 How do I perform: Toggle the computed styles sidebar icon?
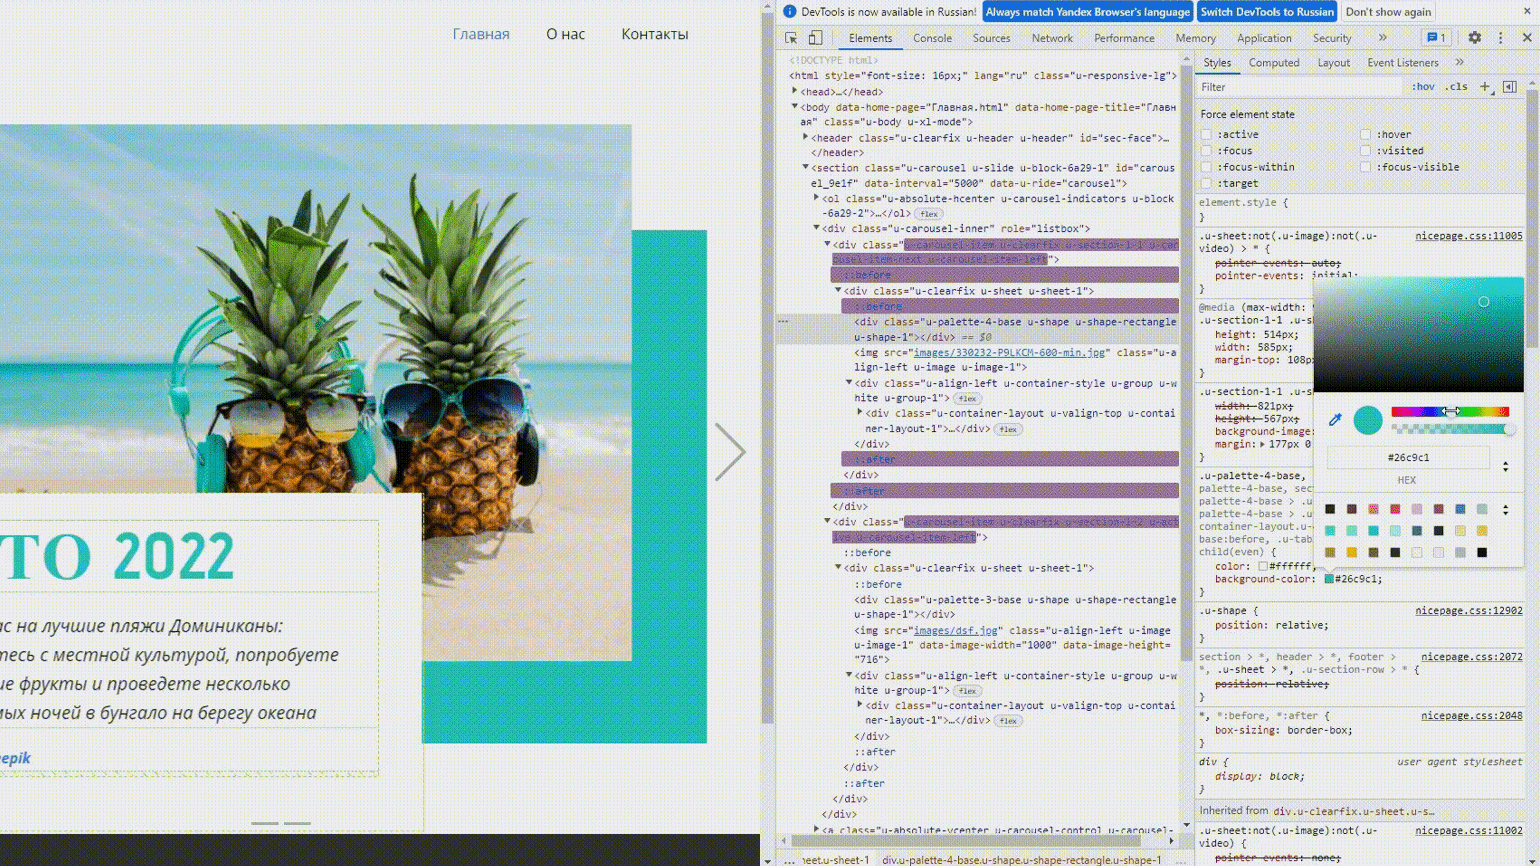click(1510, 87)
